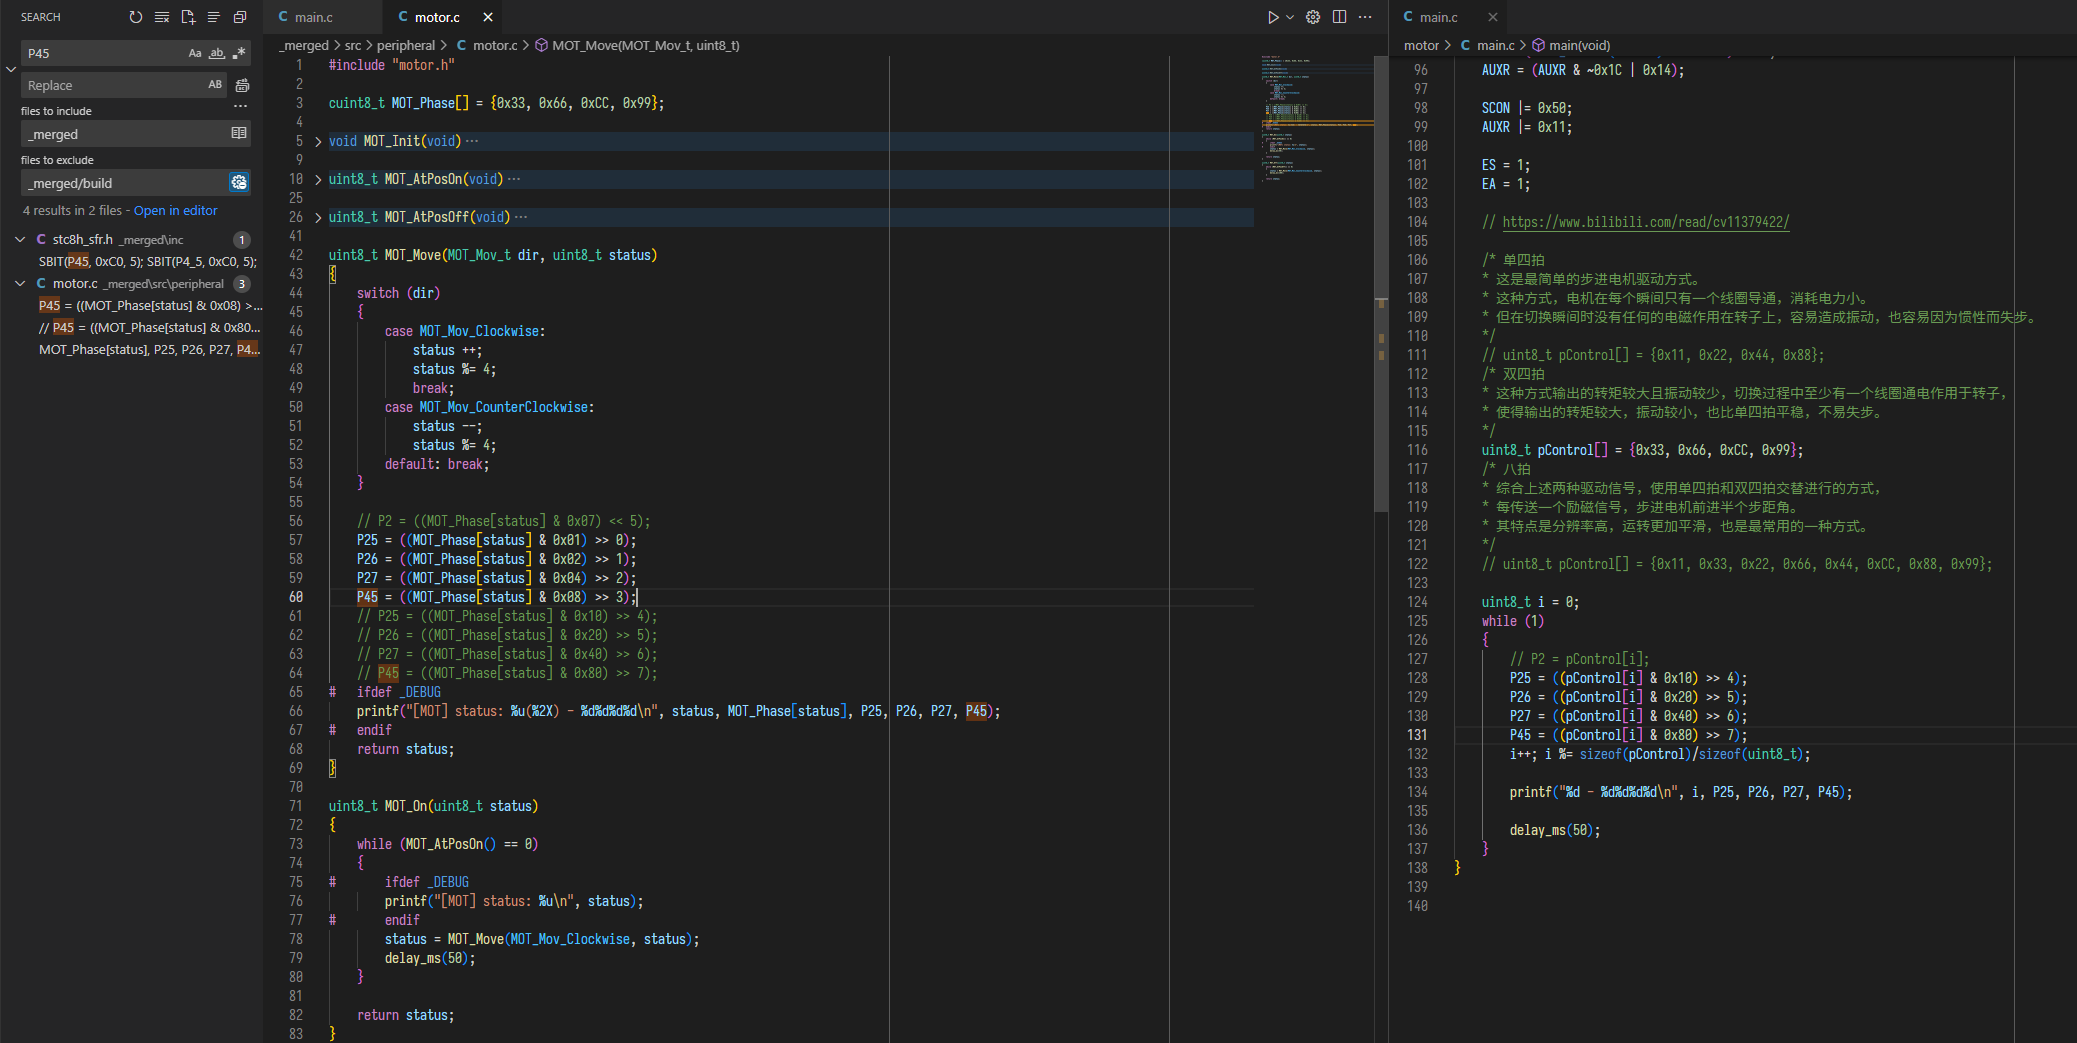This screenshot has width=2077, height=1043.
Task: Expand folded MOT_AtPosOff function
Action: pos(318,217)
